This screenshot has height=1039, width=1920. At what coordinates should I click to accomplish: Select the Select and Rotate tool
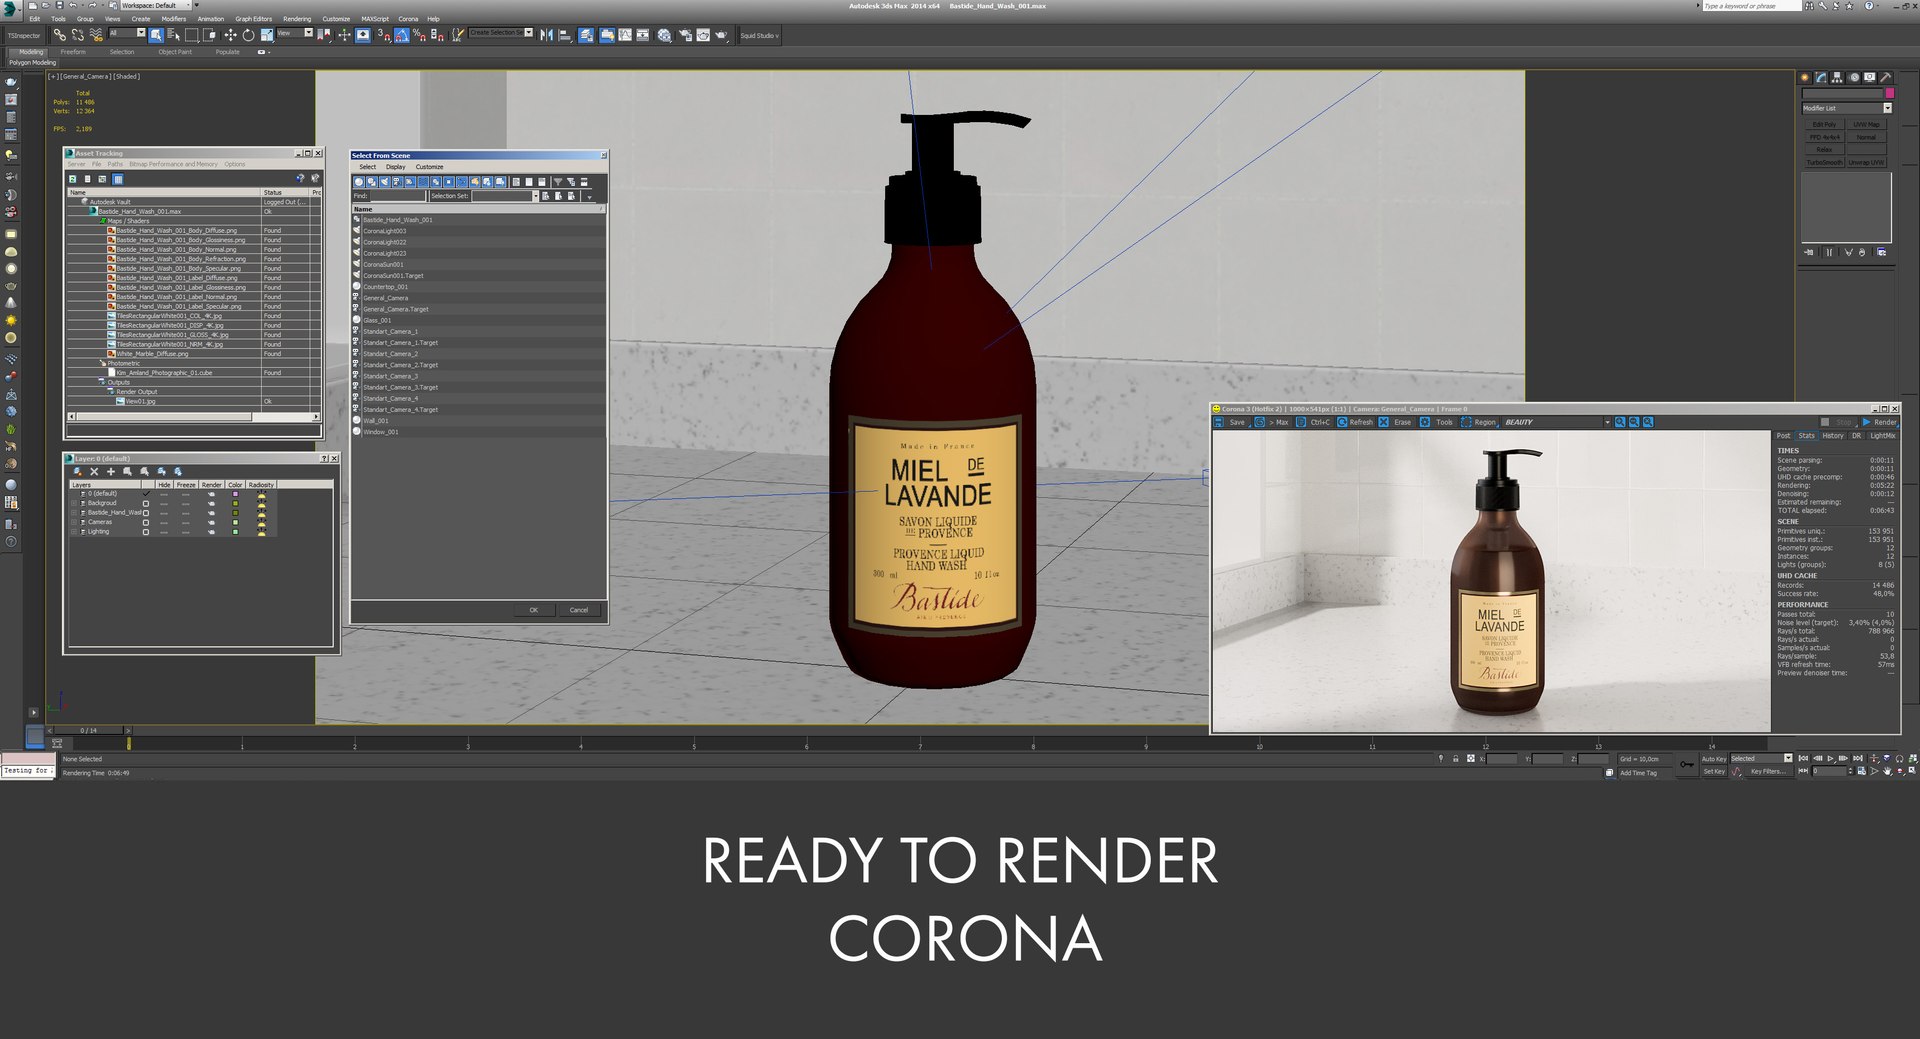248,35
